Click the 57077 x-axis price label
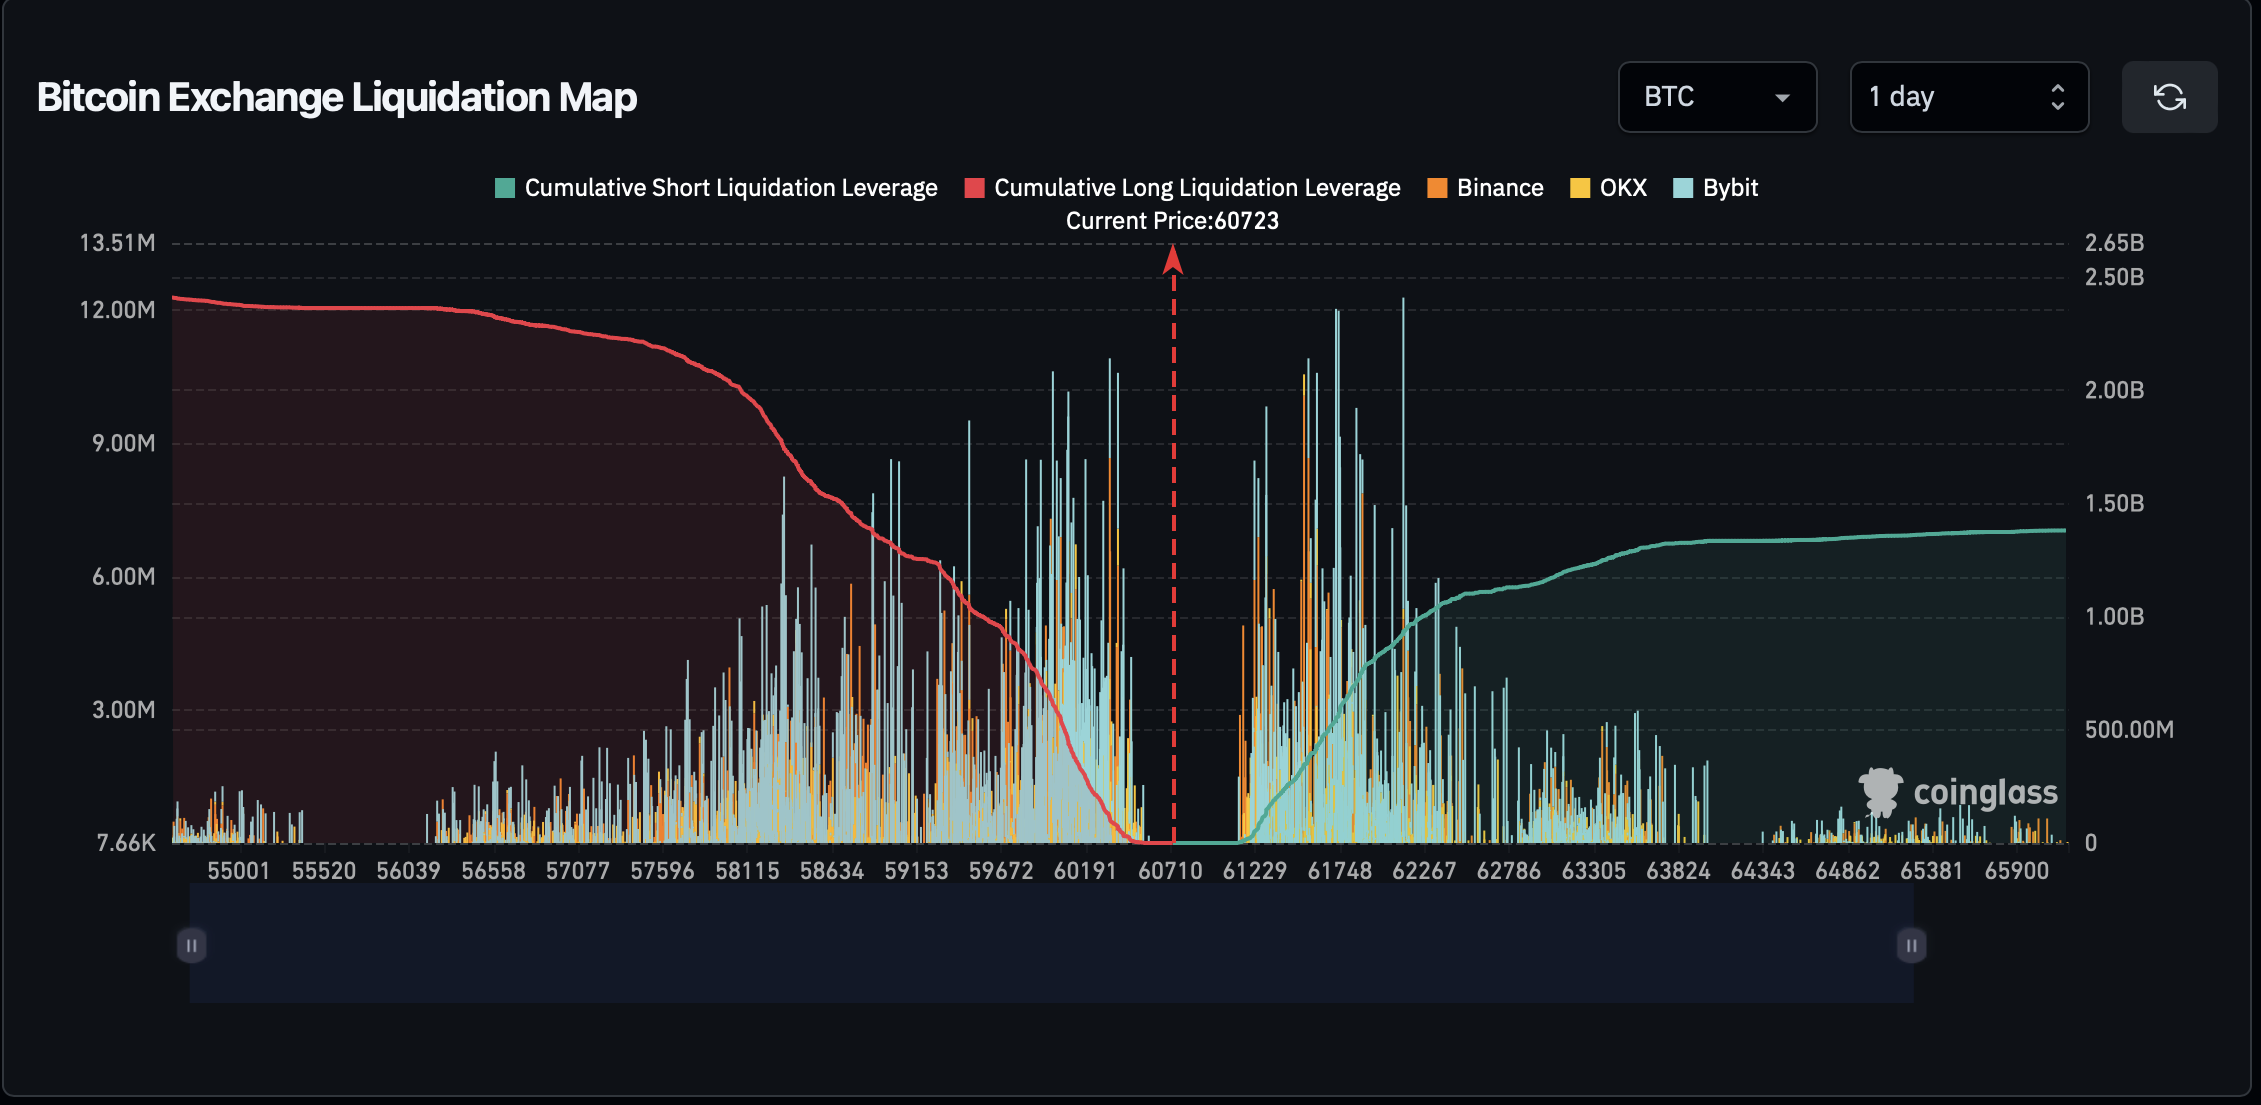Image resolution: width=2261 pixels, height=1105 pixels. point(578,871)
